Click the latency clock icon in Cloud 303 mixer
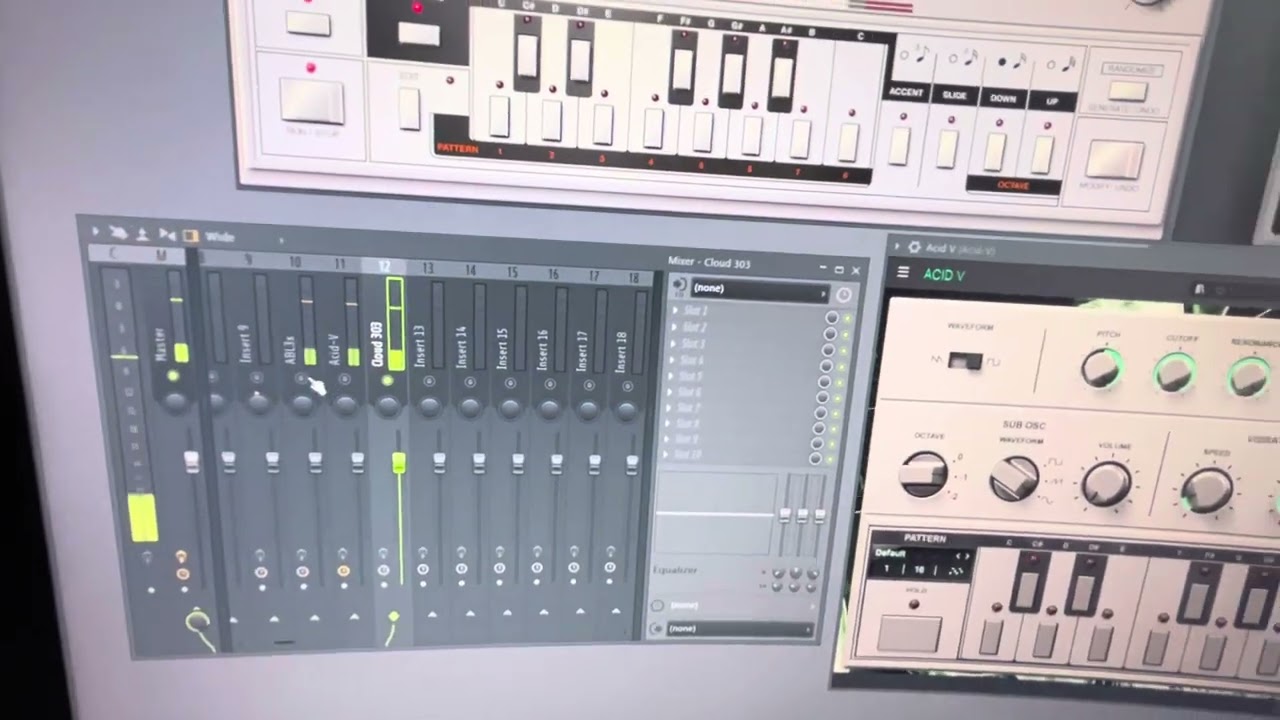Viewport: 1280px width, 720px height. 843,294
